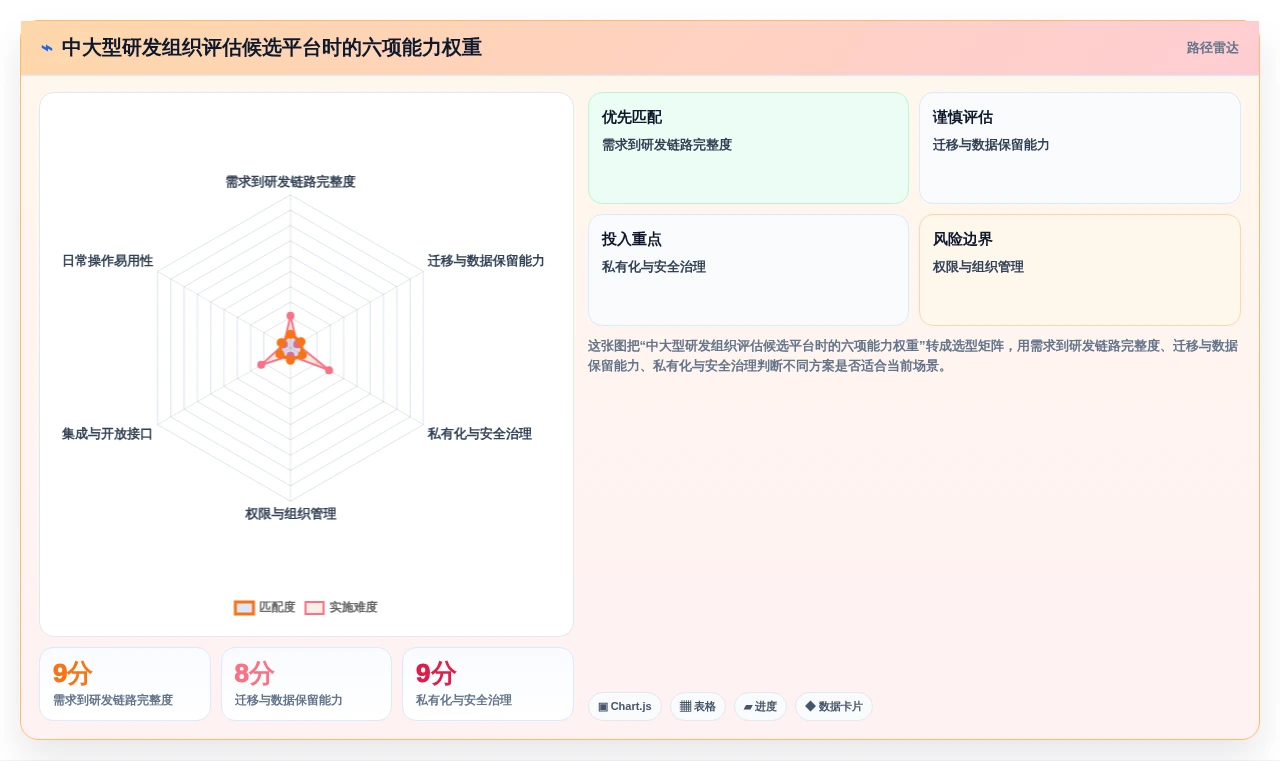This screenshot has width=1280, height=761.
Task: Select the Chart.js tag chip
Action: (x=625, y=707)
